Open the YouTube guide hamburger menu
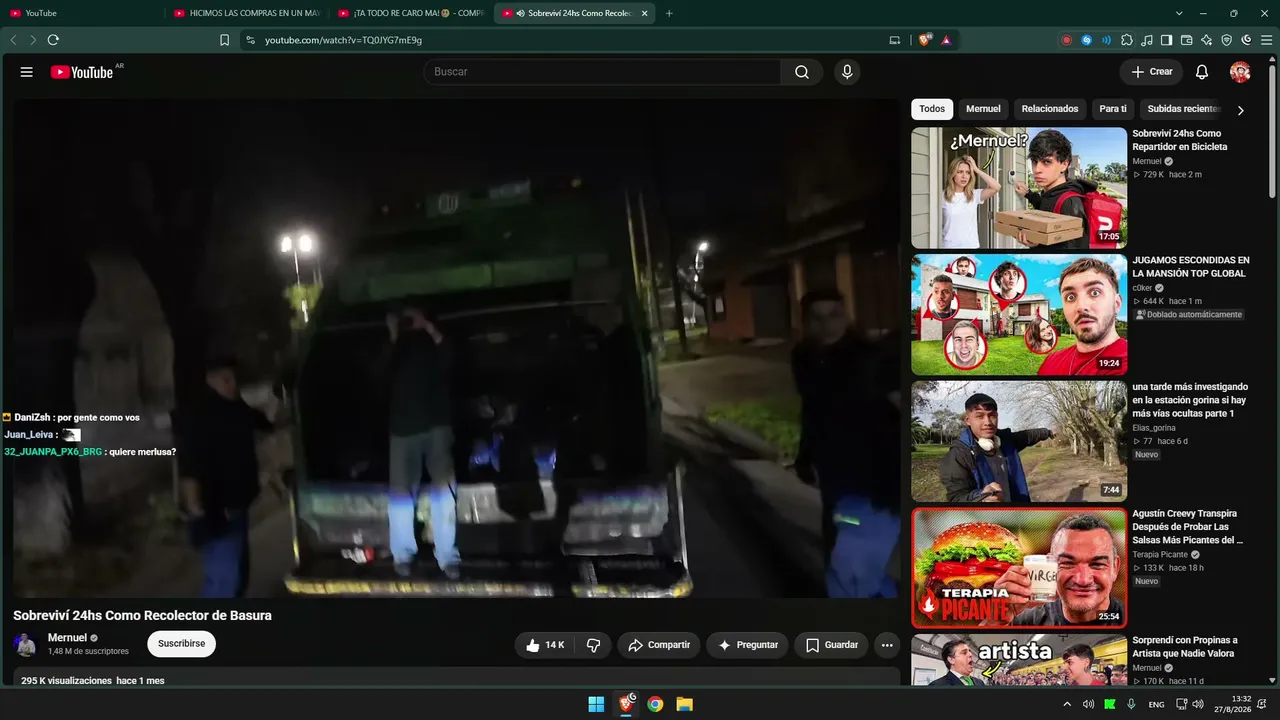1280x720 pixels. click(27, 72)
